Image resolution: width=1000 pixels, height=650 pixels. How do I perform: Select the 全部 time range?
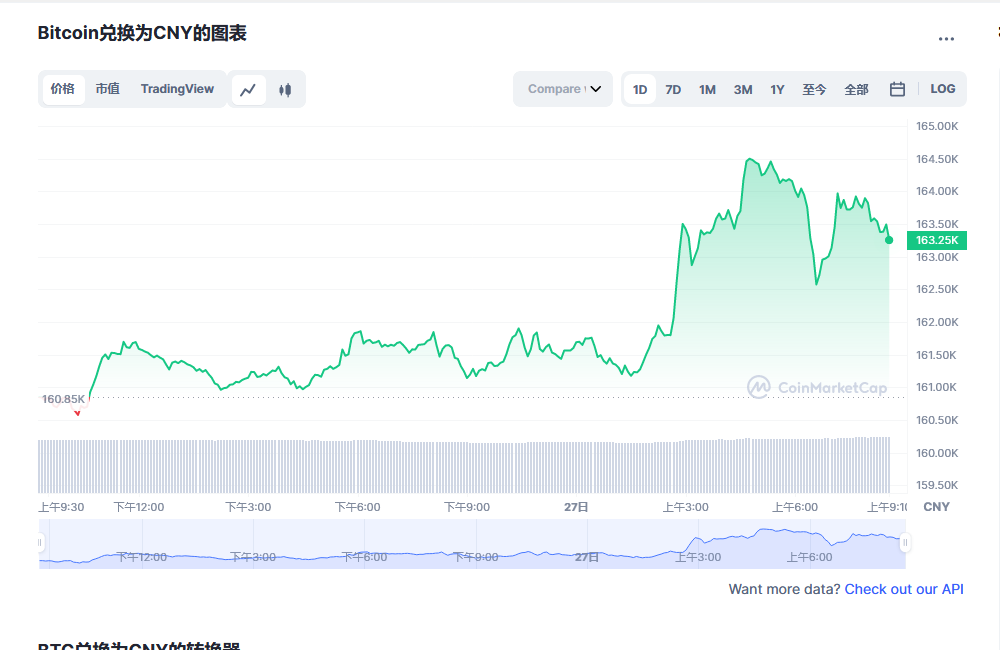(857, 89)
